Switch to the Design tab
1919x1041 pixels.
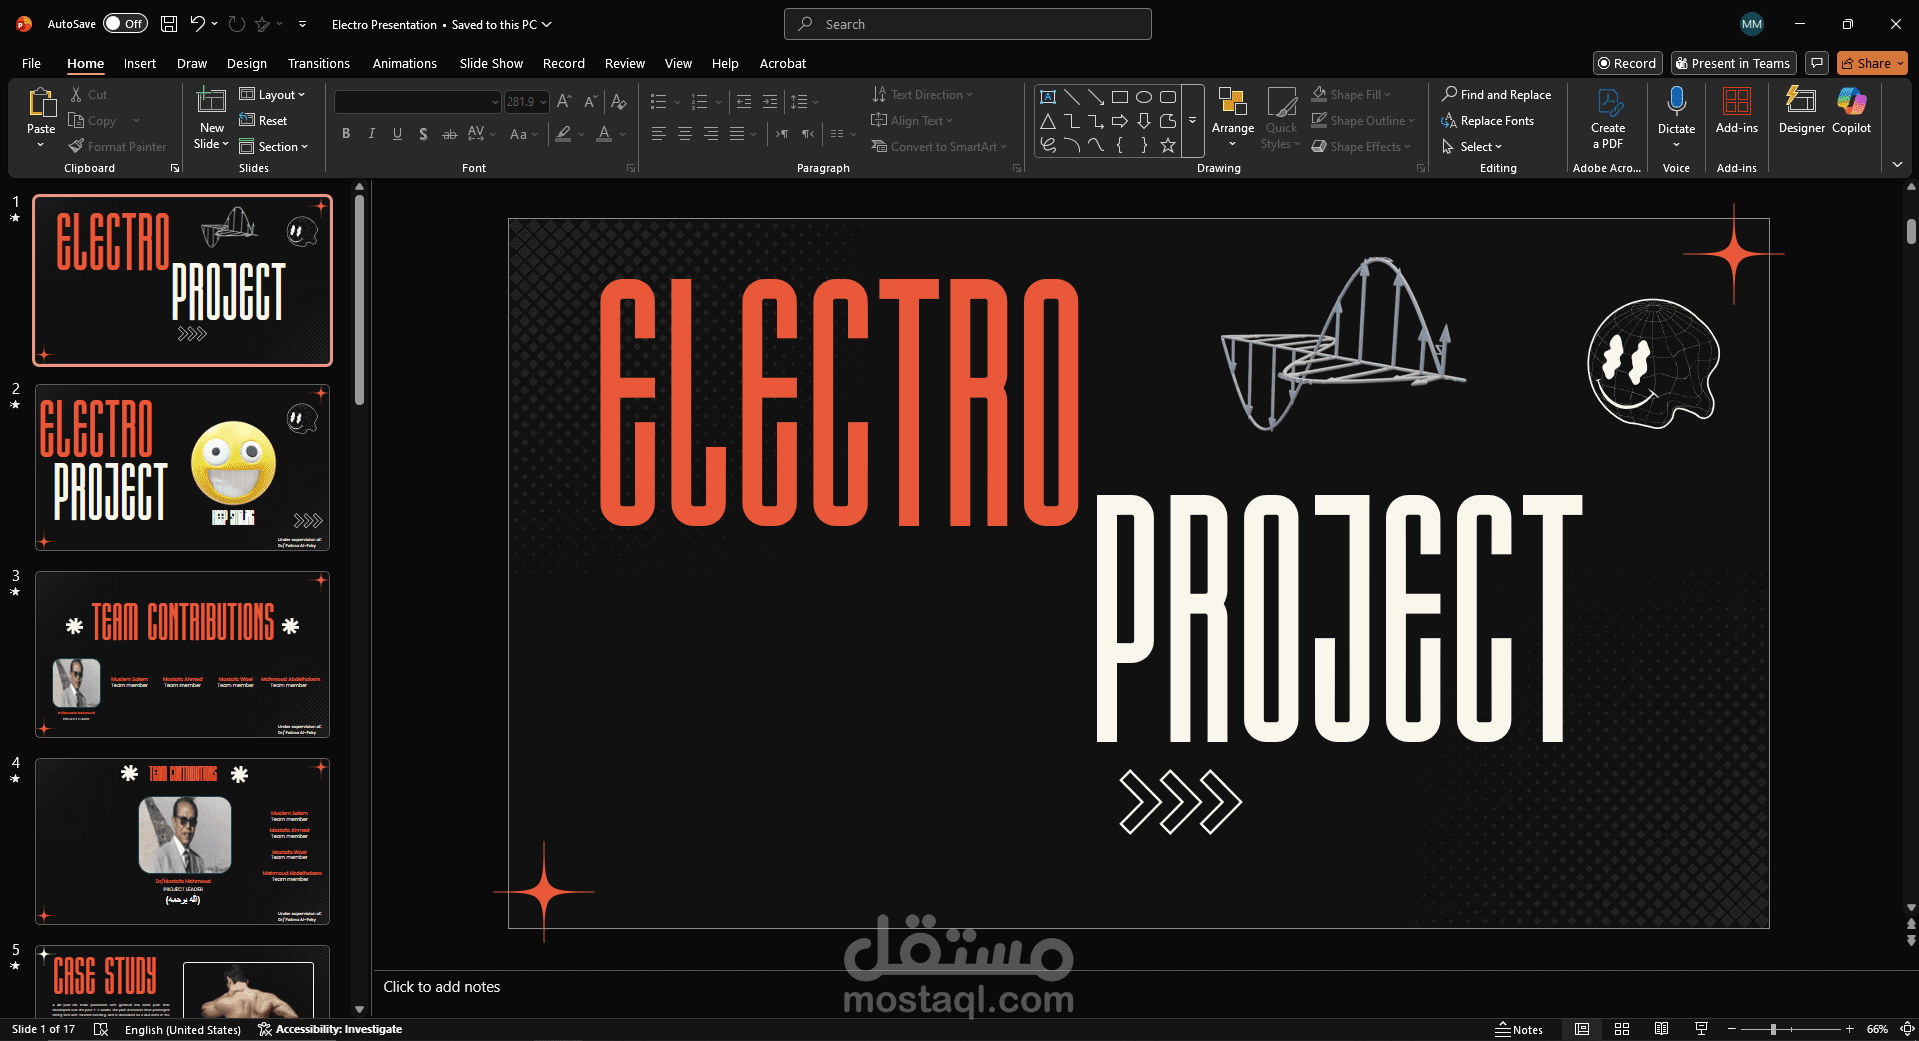(x=247, y=63)
